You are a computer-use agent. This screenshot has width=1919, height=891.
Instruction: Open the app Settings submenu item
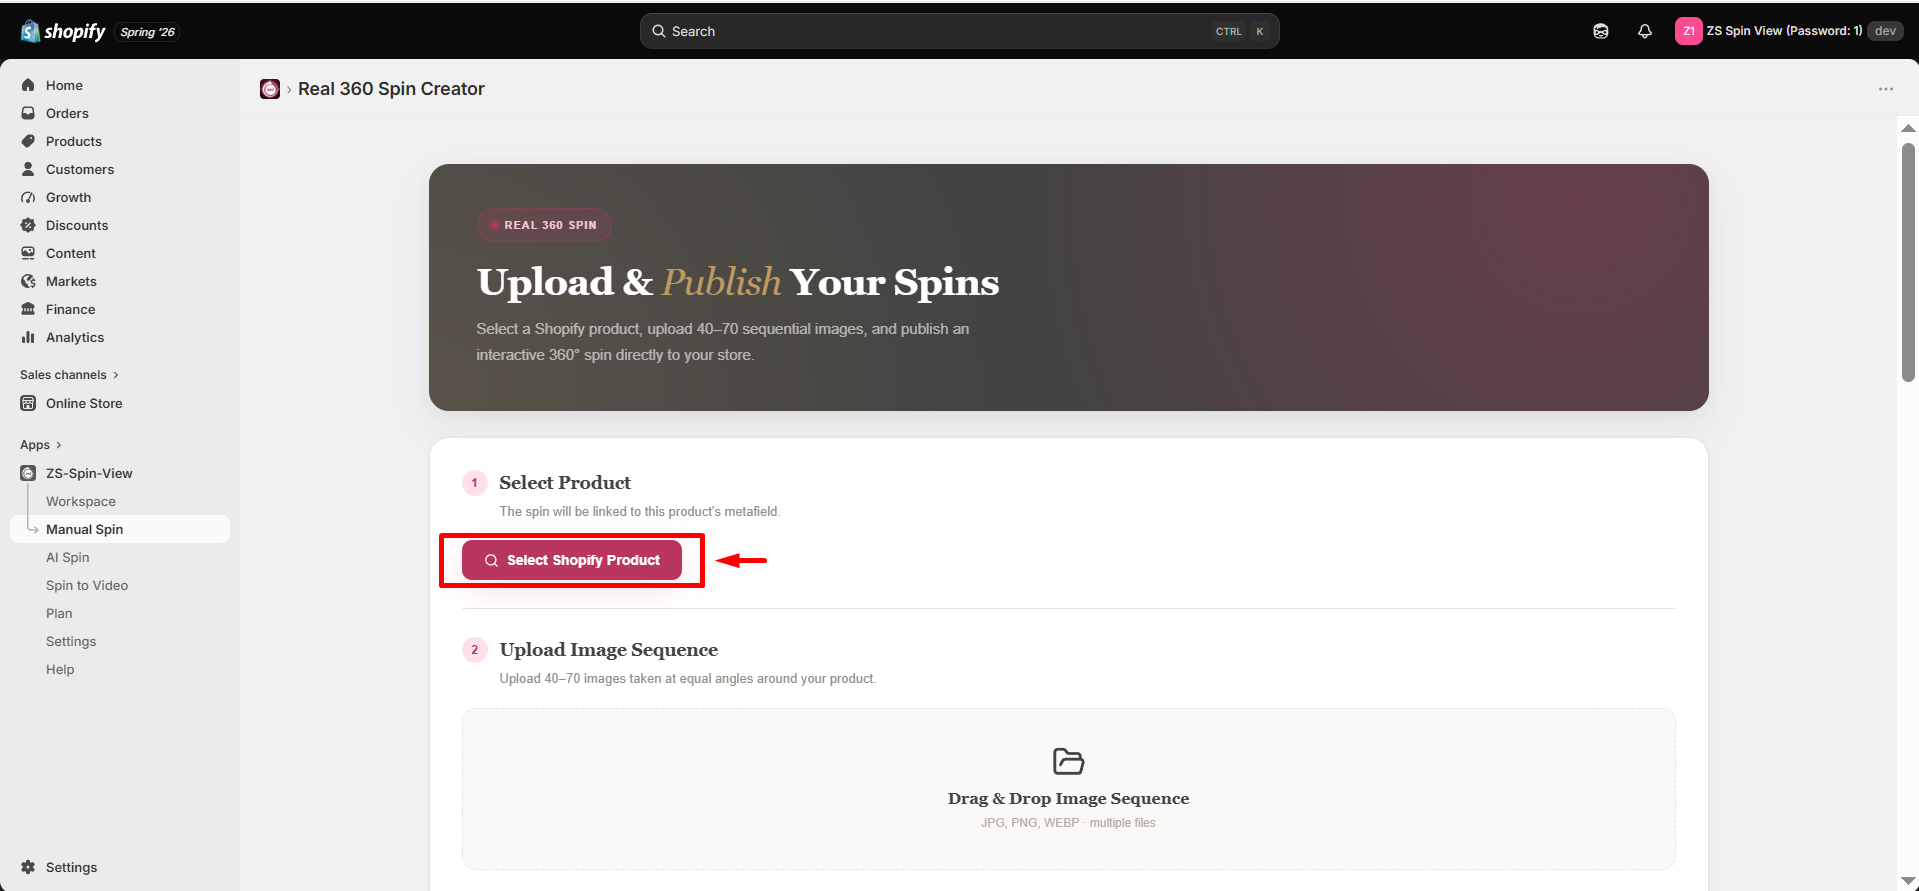tap(71, 641)
